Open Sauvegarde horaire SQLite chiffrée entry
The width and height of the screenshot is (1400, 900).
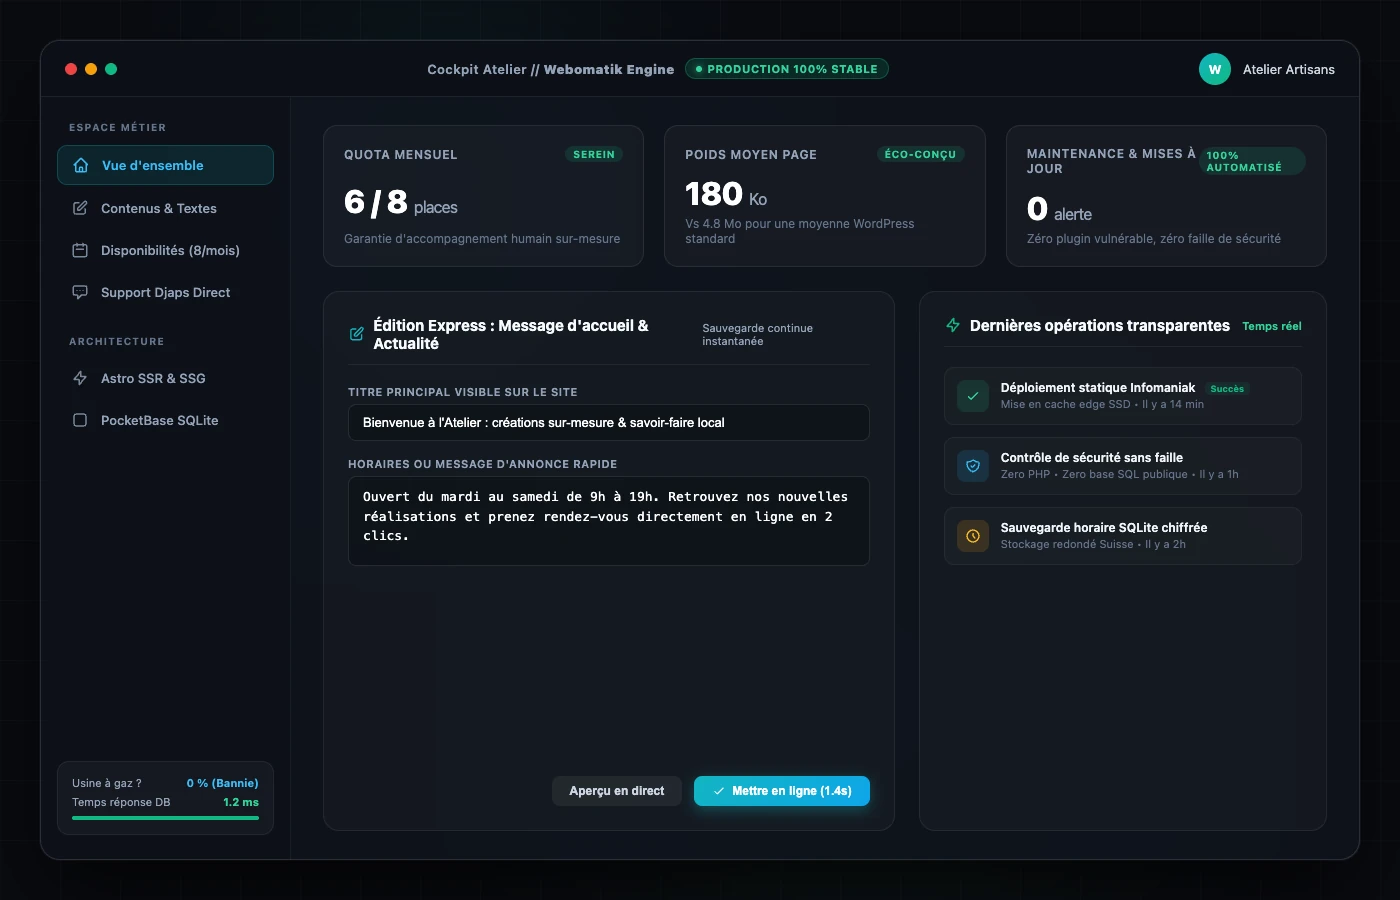coord(1123,536)
